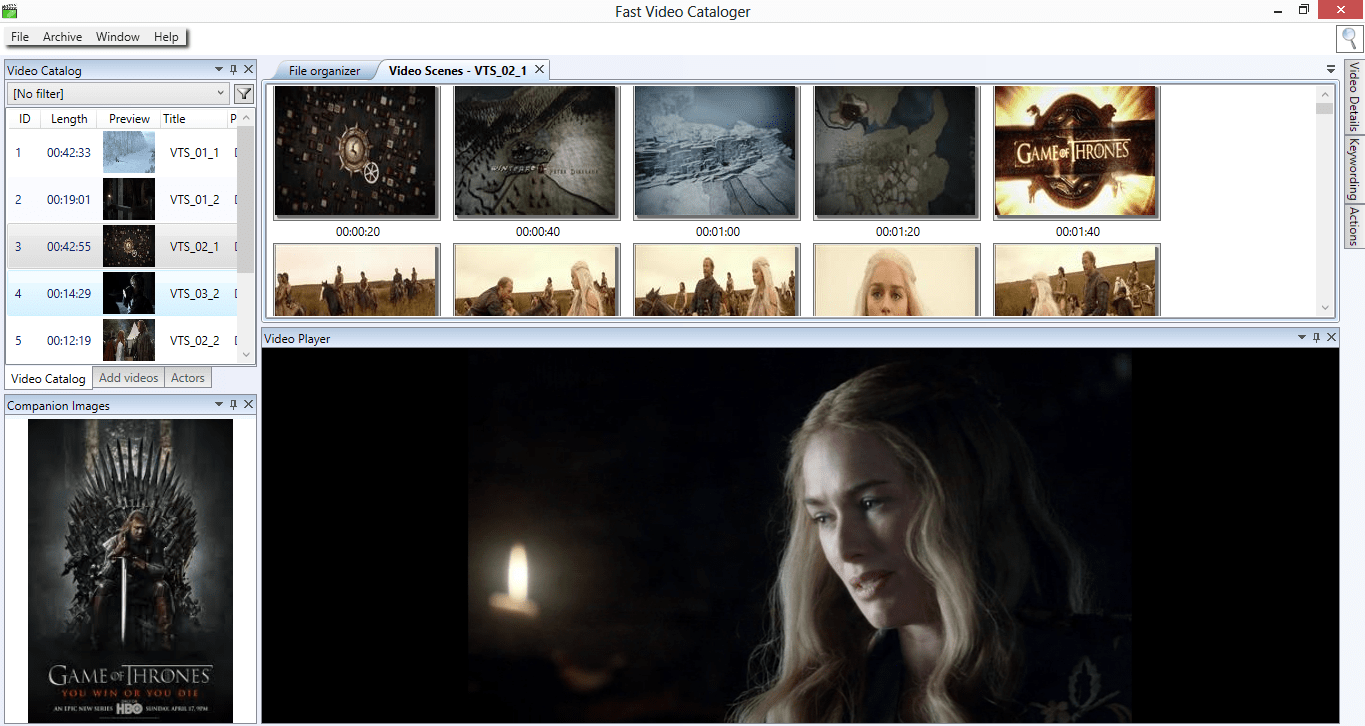The height and width of the screenshot is (726, 1365).
Task: Open the Video Details side tab
Action: [x=1354, y=97]
